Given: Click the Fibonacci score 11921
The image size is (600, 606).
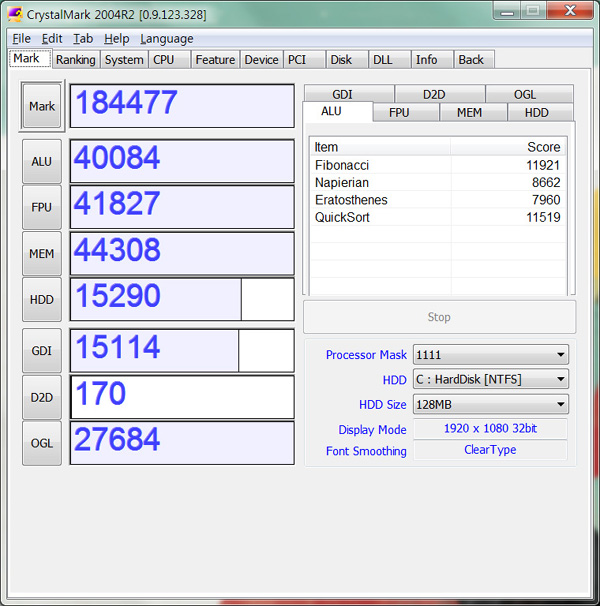Looking at the screenshot, I should pos(543,165).
